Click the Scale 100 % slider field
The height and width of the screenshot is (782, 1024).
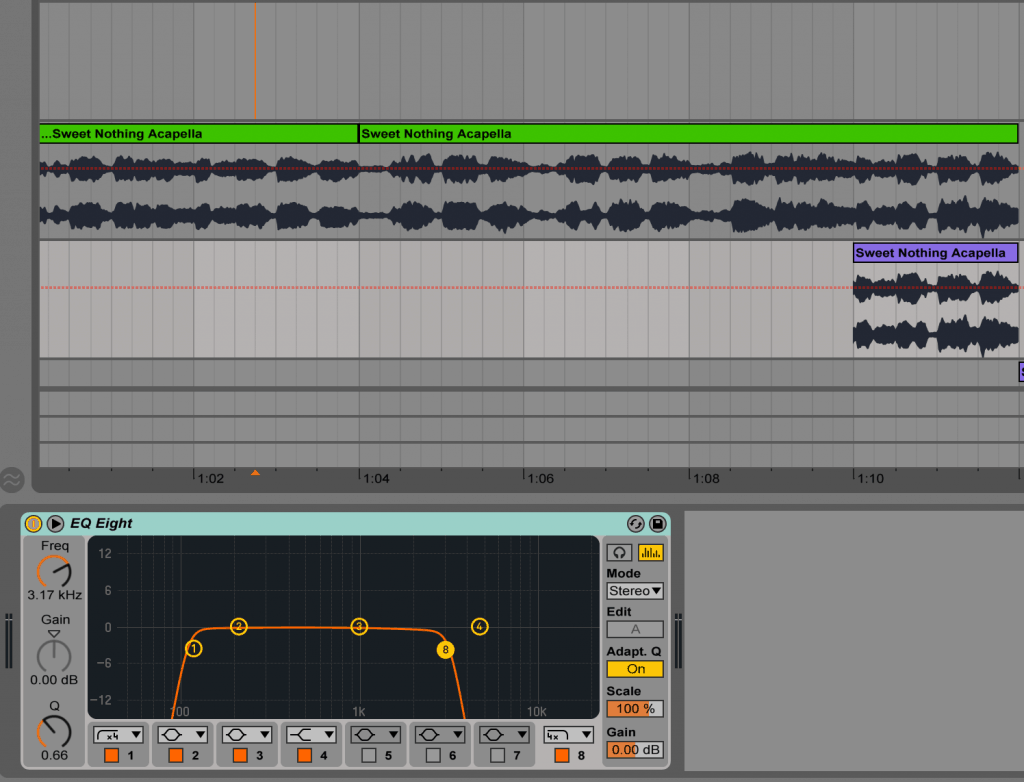tap(635, 709)
